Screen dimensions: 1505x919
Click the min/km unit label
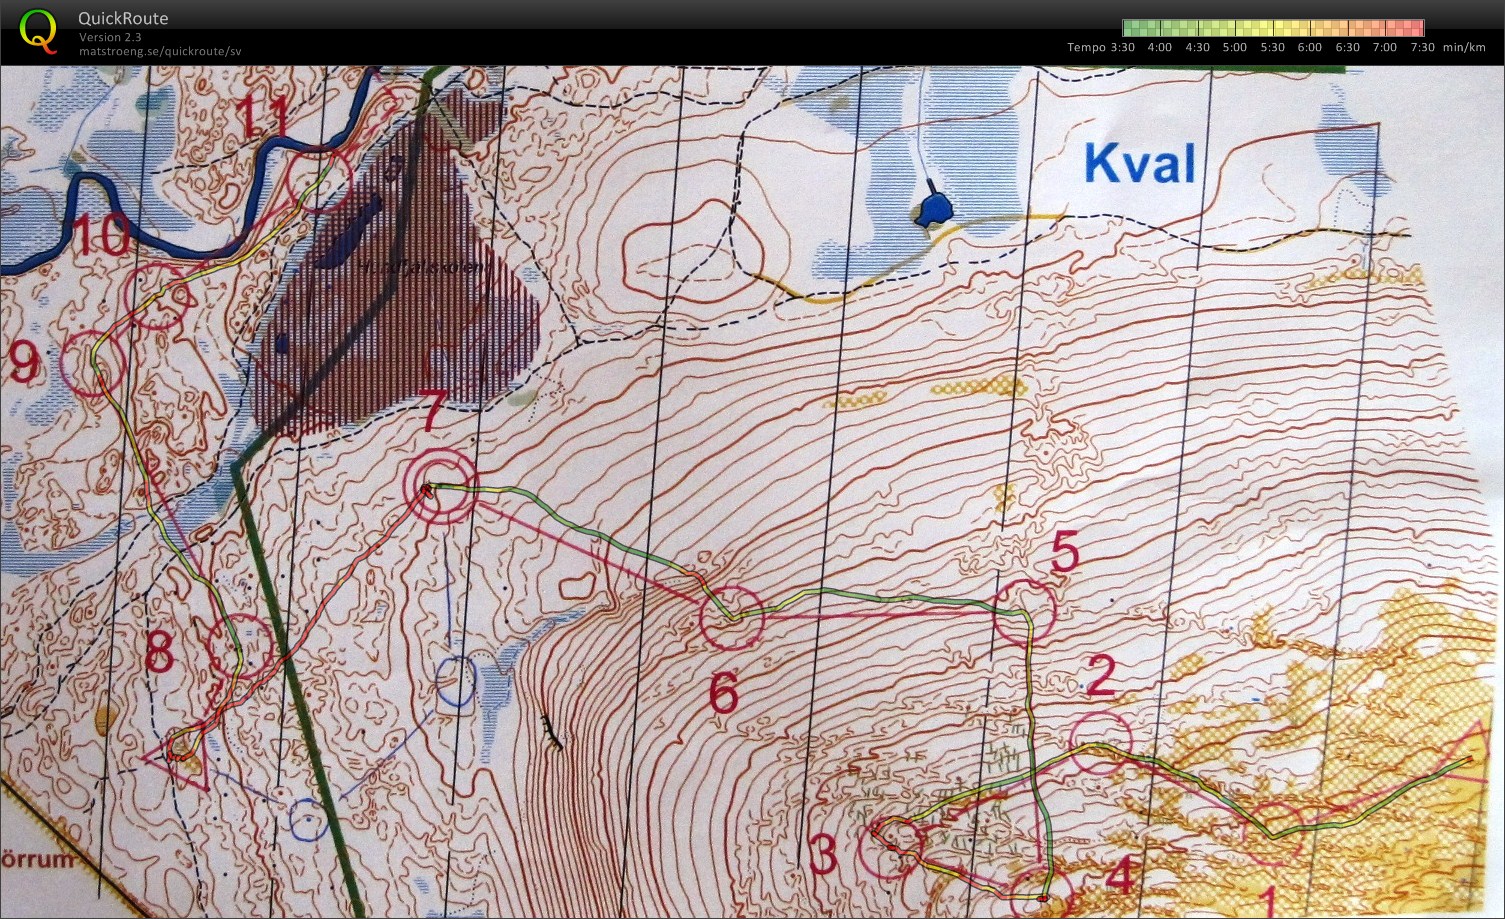1464,47
